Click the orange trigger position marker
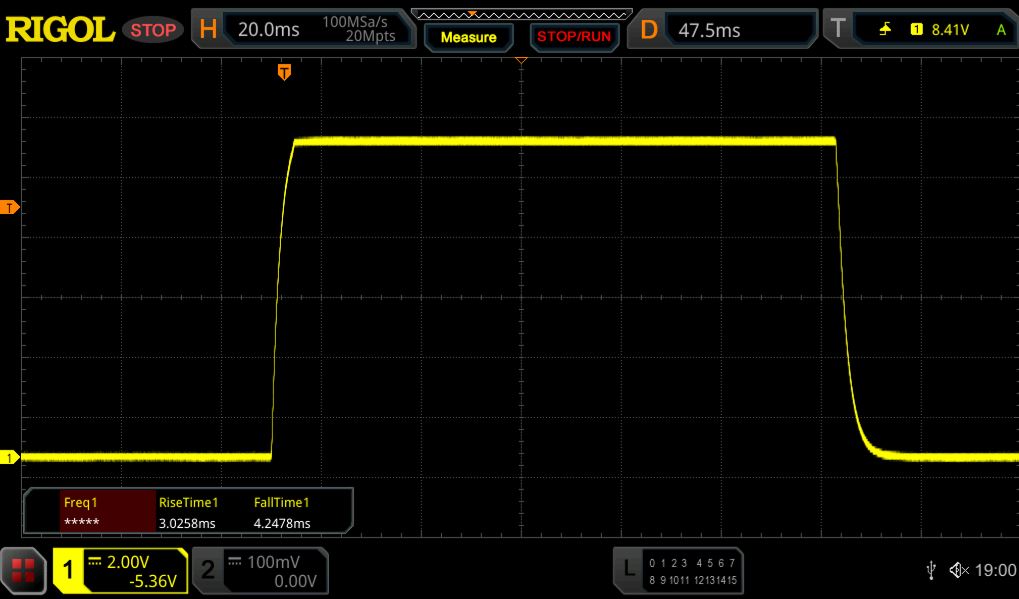The image size is (1019, 599). pyautogui.click(x=284, y=72)
